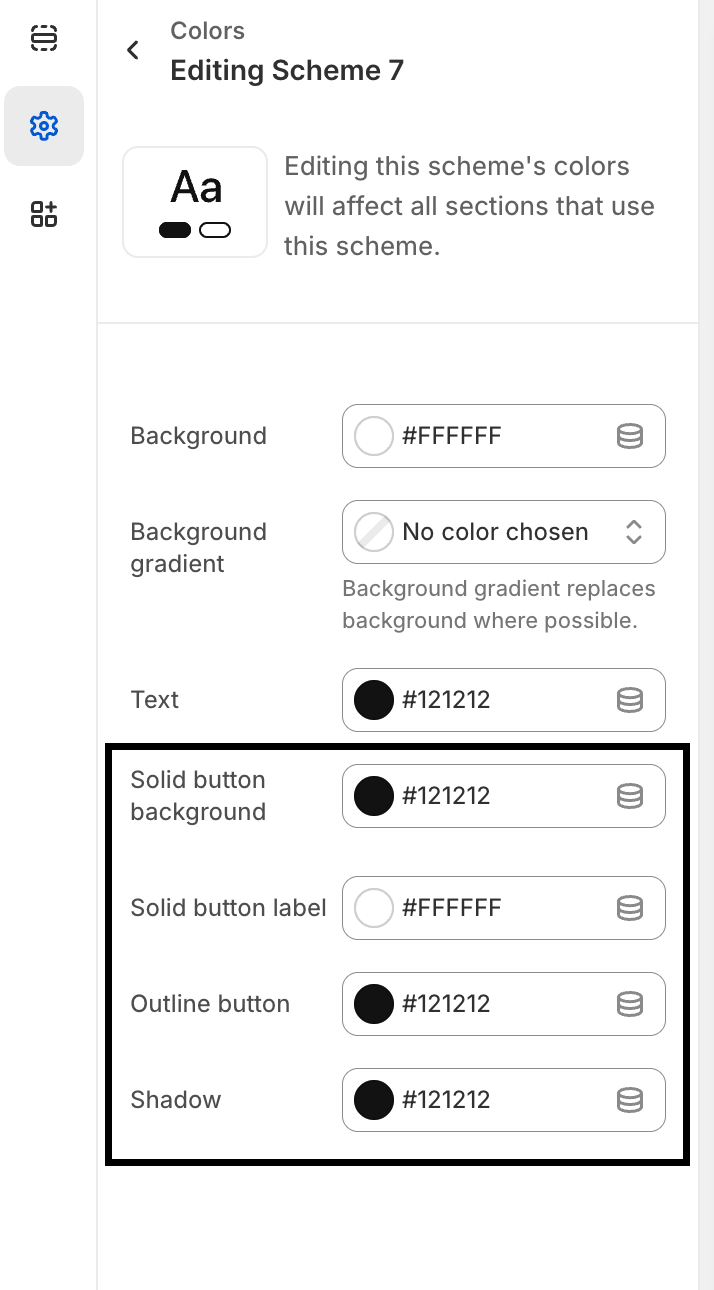This screenshot has height=1290, width=714.
Task: Click the Solid button background hex value
Action: [x=446, y=796]
